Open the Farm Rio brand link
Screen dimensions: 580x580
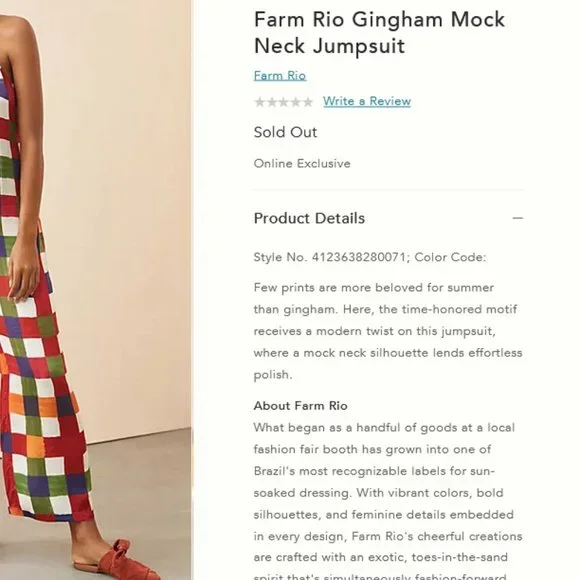pos(280,75)
